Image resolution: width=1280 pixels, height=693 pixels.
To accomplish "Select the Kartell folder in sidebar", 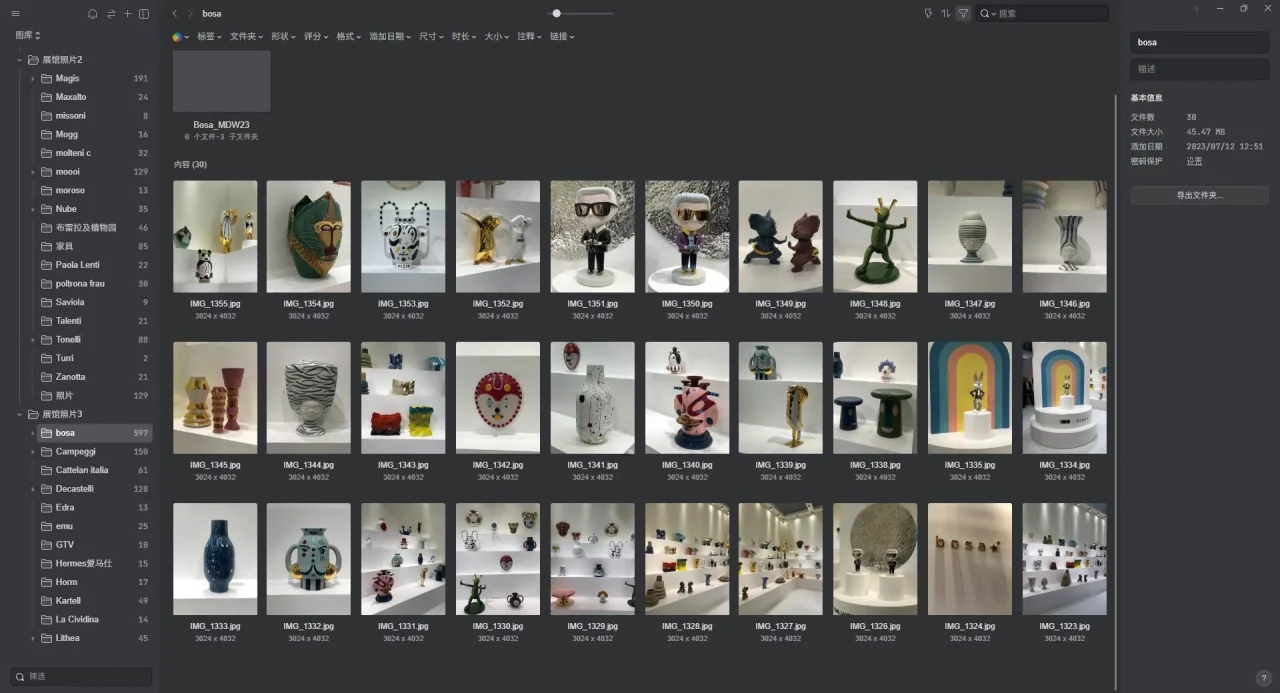I will [x=66, y=601].
